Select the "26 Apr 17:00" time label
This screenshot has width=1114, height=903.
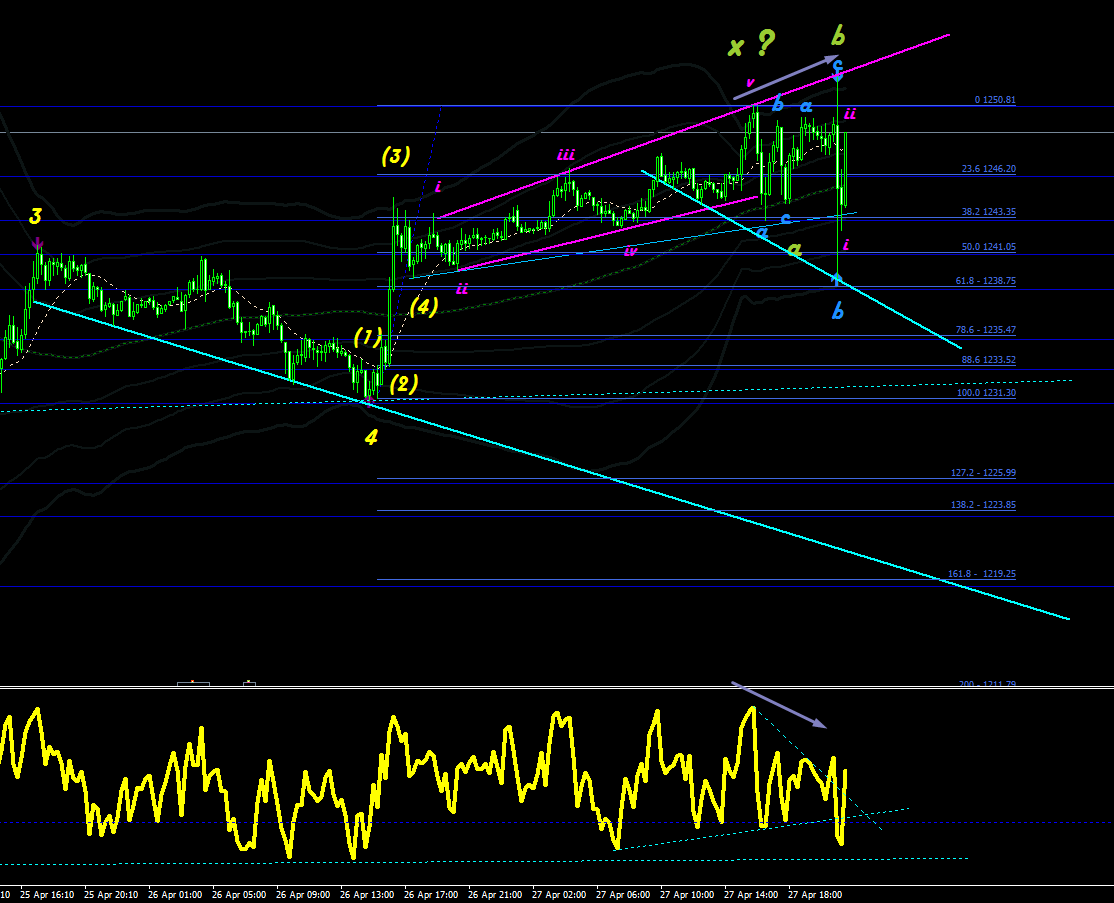click(x=431, y=894)
